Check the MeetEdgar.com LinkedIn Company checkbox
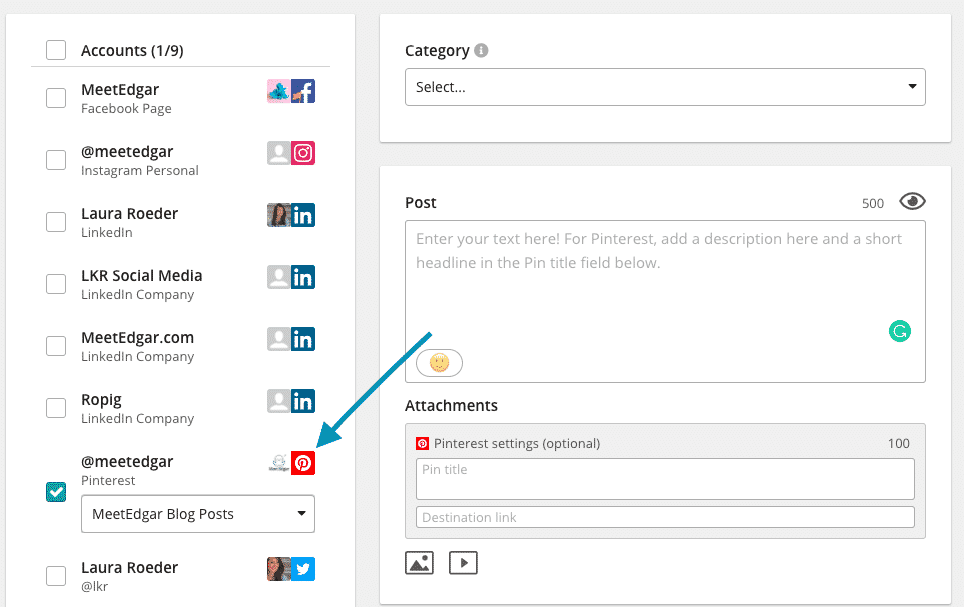The height and width of the screenshot is (607, 964). pos(56,346)
